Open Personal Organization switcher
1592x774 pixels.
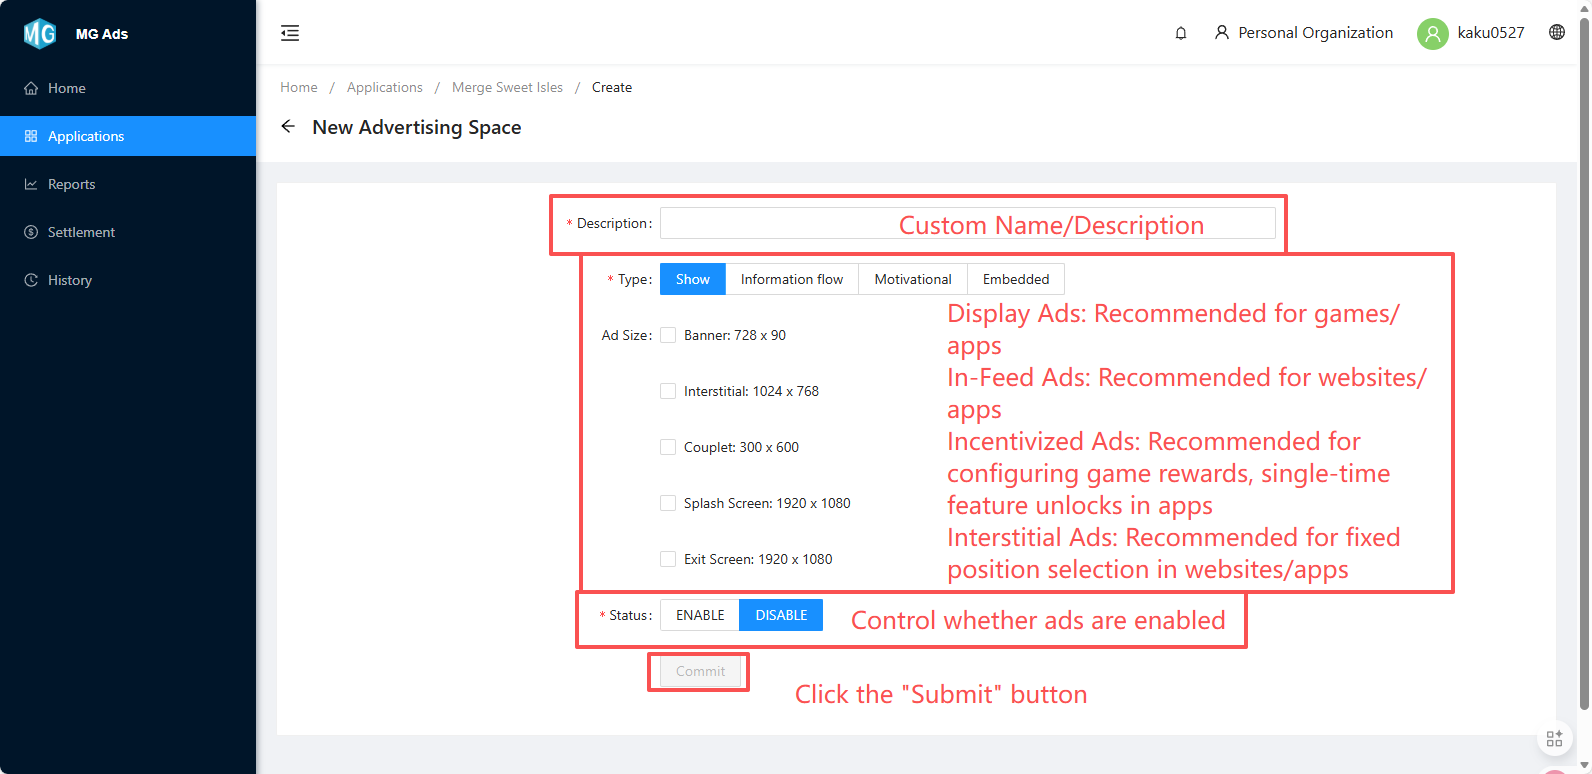1304,33
